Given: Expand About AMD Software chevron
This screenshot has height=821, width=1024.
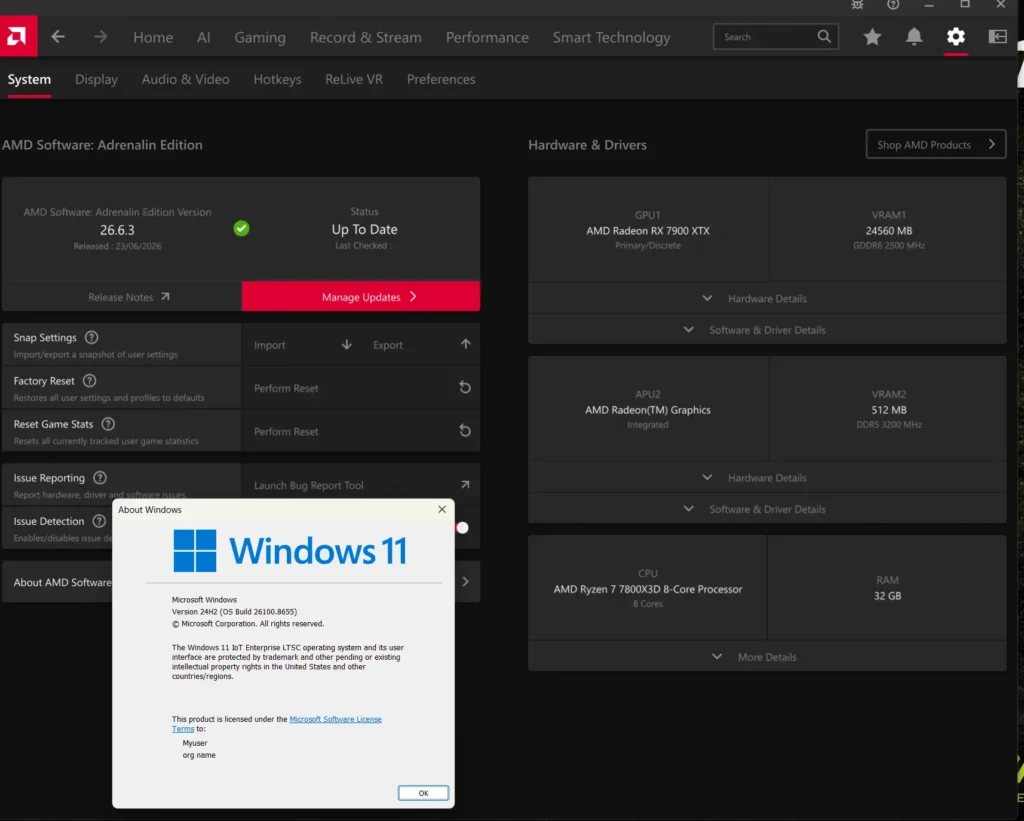Looking at the screenshot, I should click(466, 581).
